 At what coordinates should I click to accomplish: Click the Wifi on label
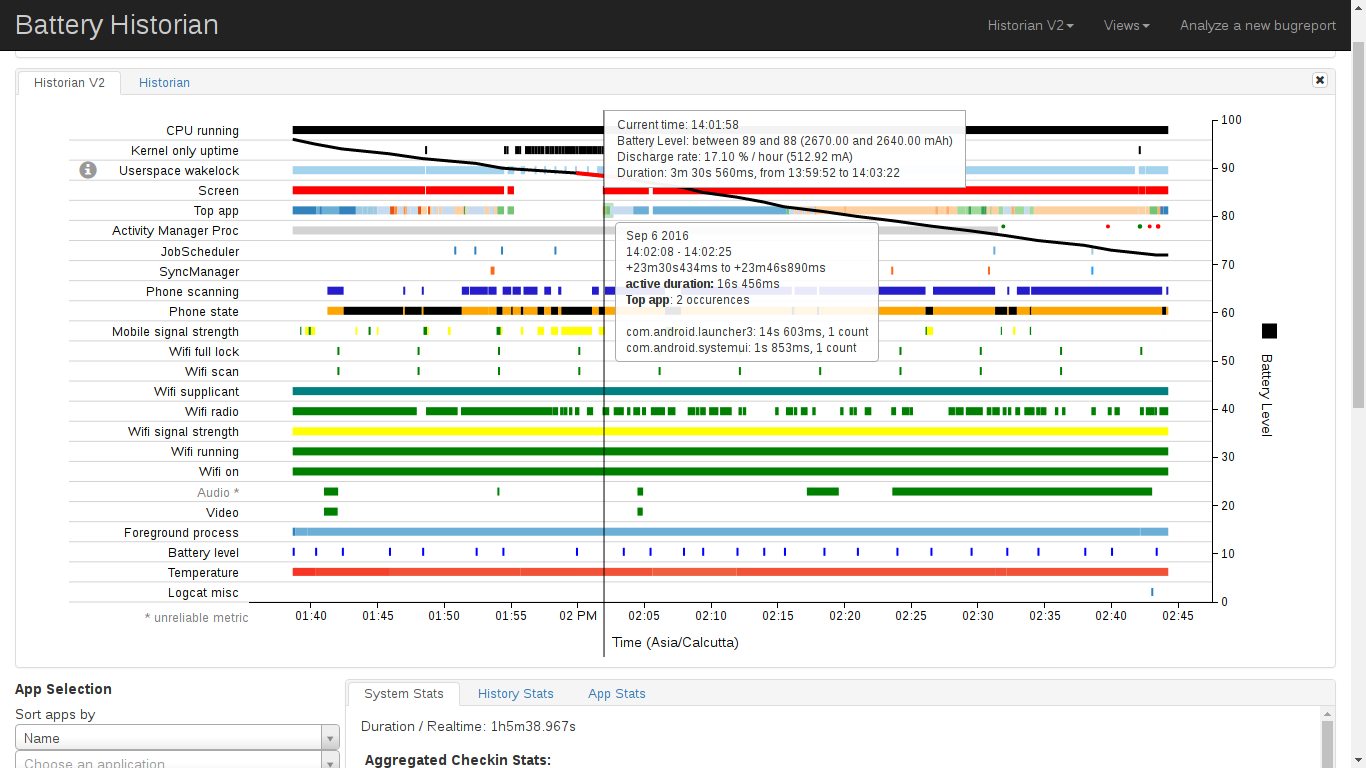tap(219, 472)
